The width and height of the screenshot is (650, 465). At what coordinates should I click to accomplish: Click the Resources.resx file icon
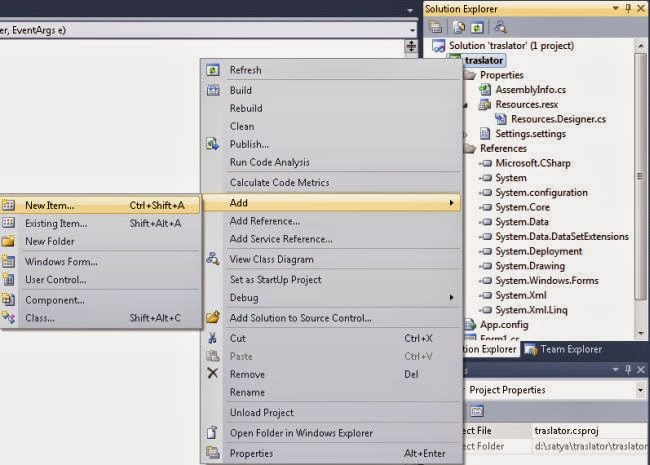pyautogui.click(x=485, y=104)
